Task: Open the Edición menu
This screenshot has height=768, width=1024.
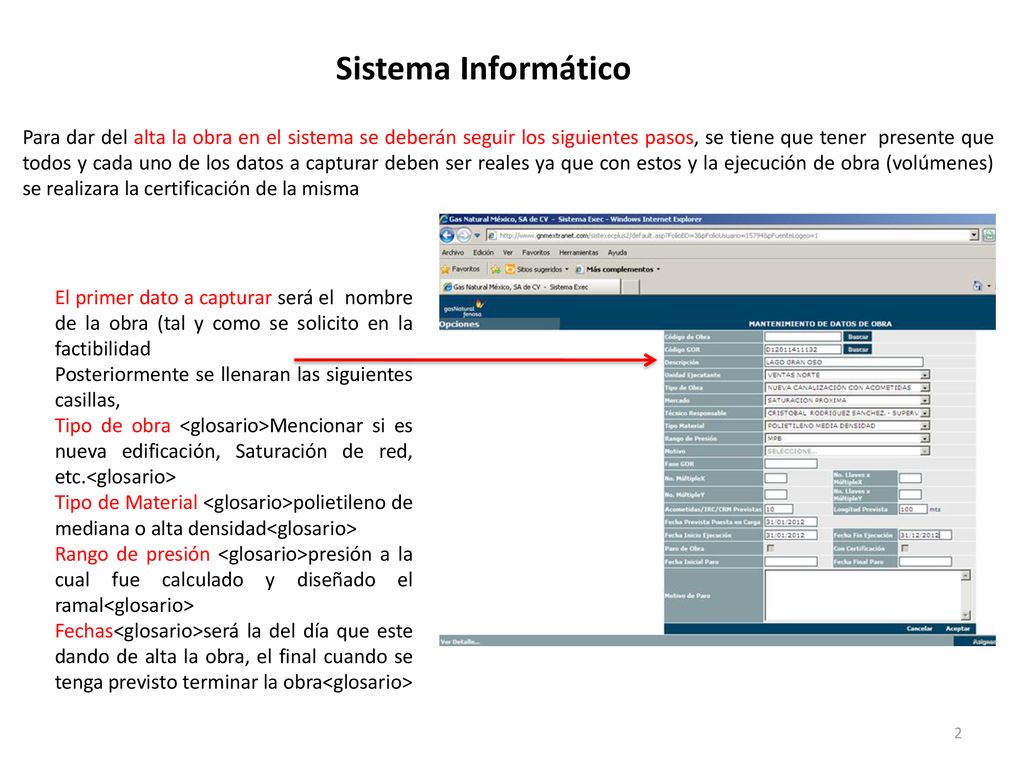Action: 483,252
